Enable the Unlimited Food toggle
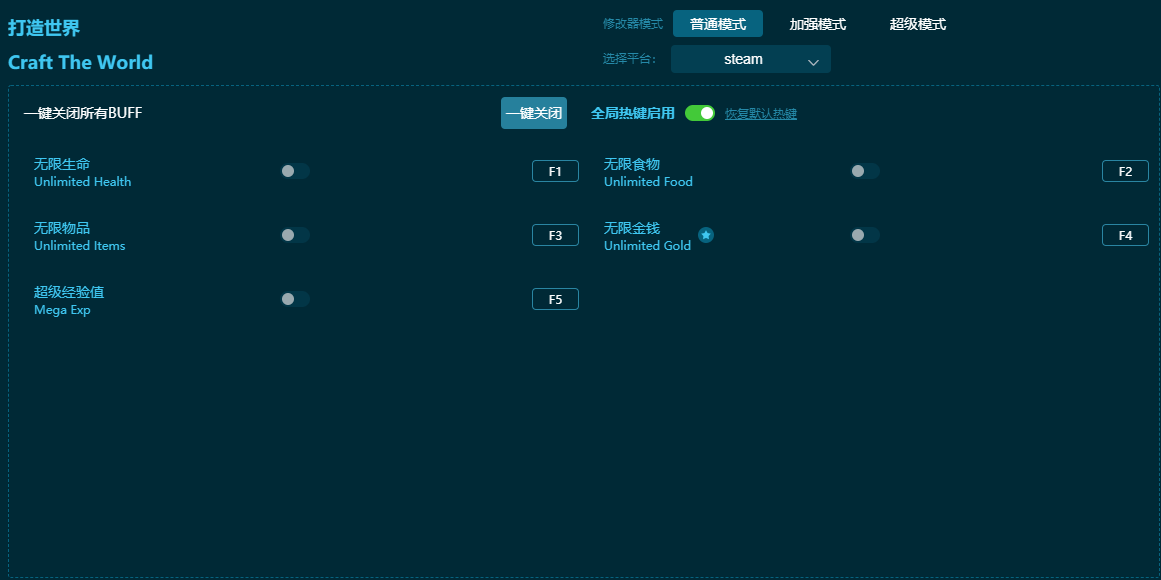The height and width of the screenshot is (580, 1161). [x=865, y=171]
